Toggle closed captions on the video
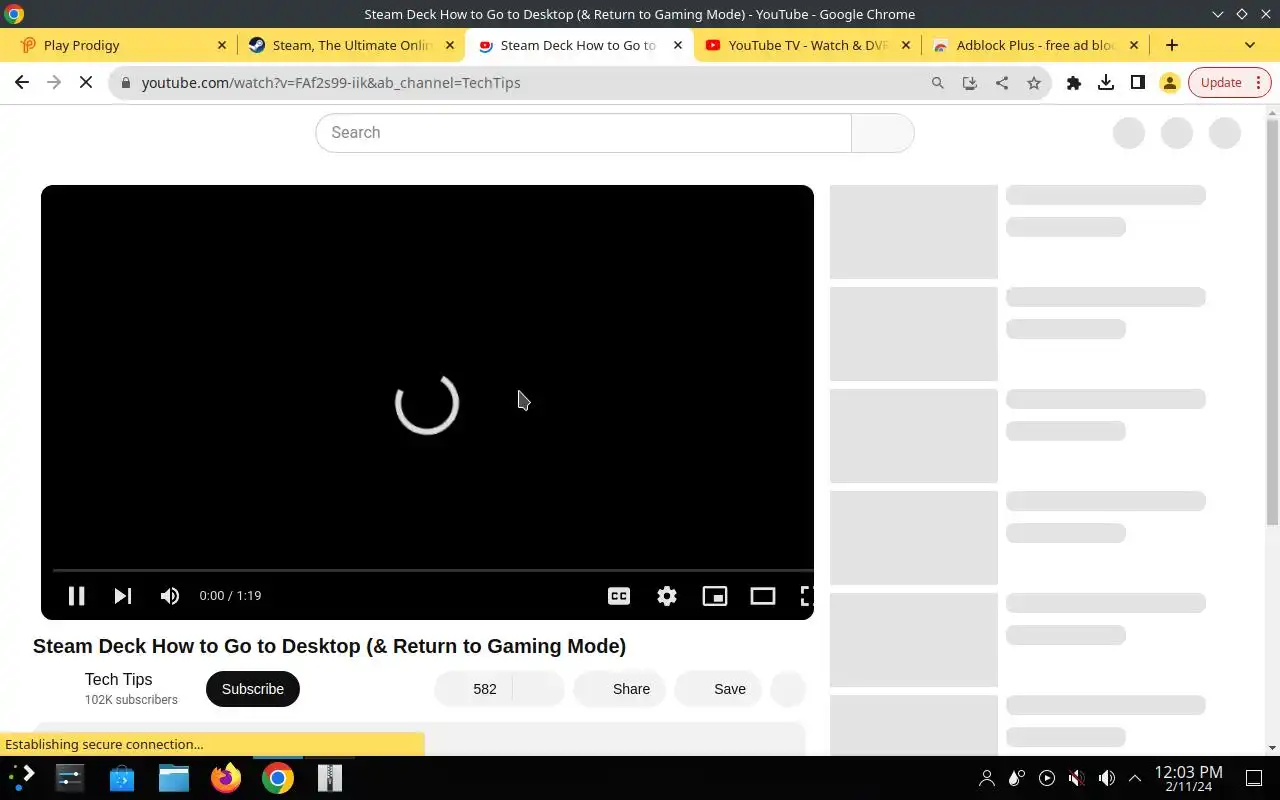1280x800 pixels. point(619,596)
